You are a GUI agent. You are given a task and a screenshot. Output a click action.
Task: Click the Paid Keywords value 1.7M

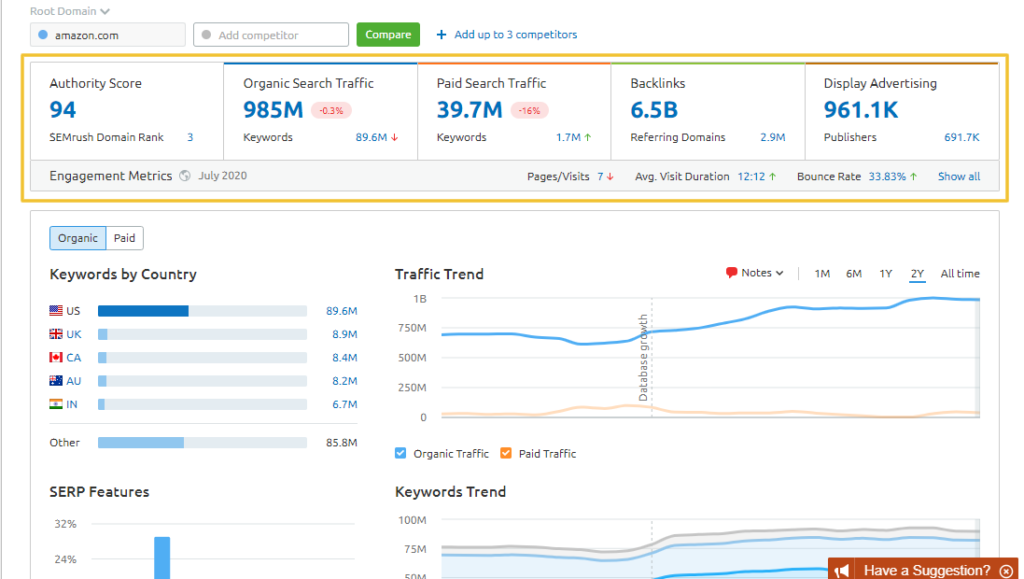568,137
